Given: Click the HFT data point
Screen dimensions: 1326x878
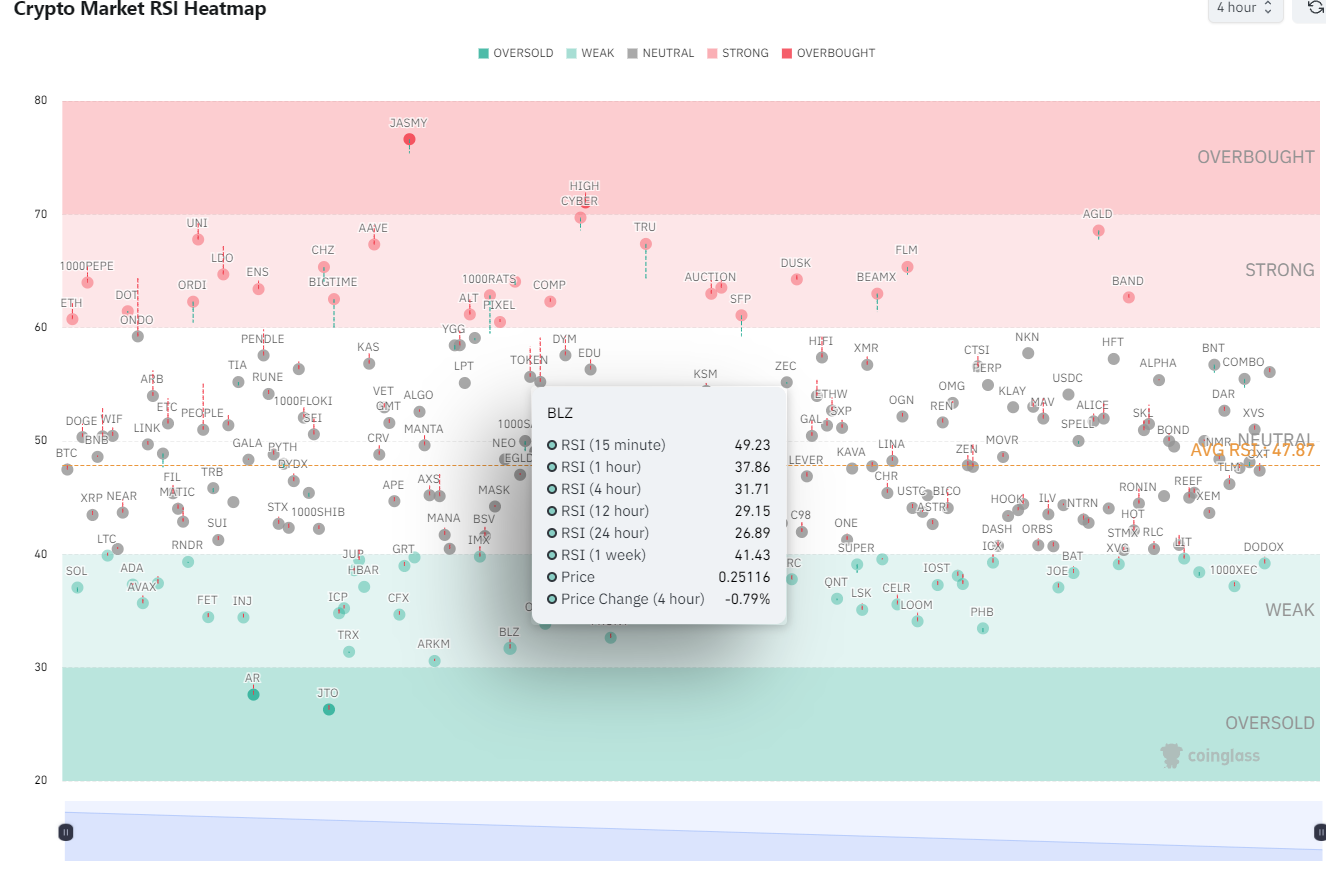Looking at the screenshot, I should pyautogui.click(x=1113, y=358).
